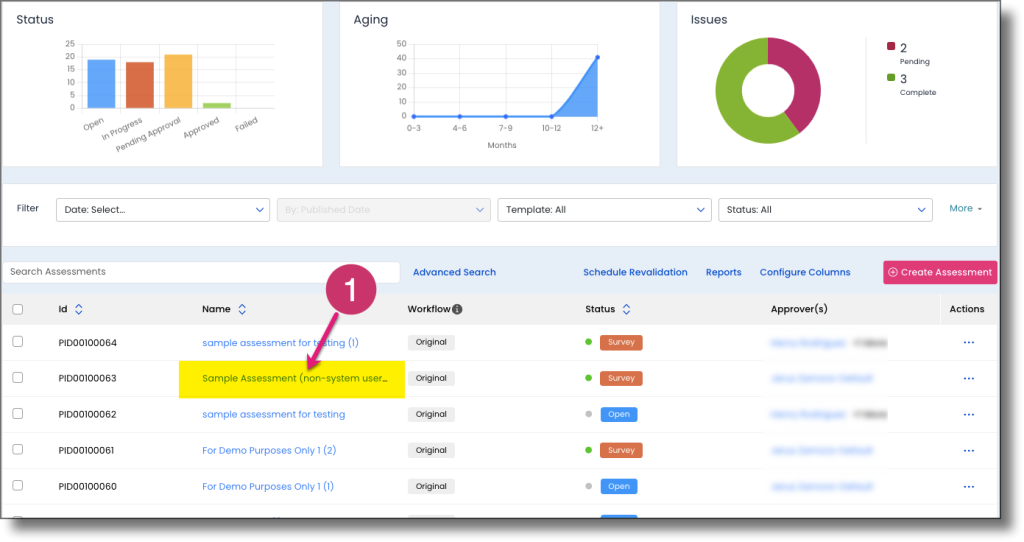
Task: Click Original workflow tag for PID00100063
Action: [431, 378]
